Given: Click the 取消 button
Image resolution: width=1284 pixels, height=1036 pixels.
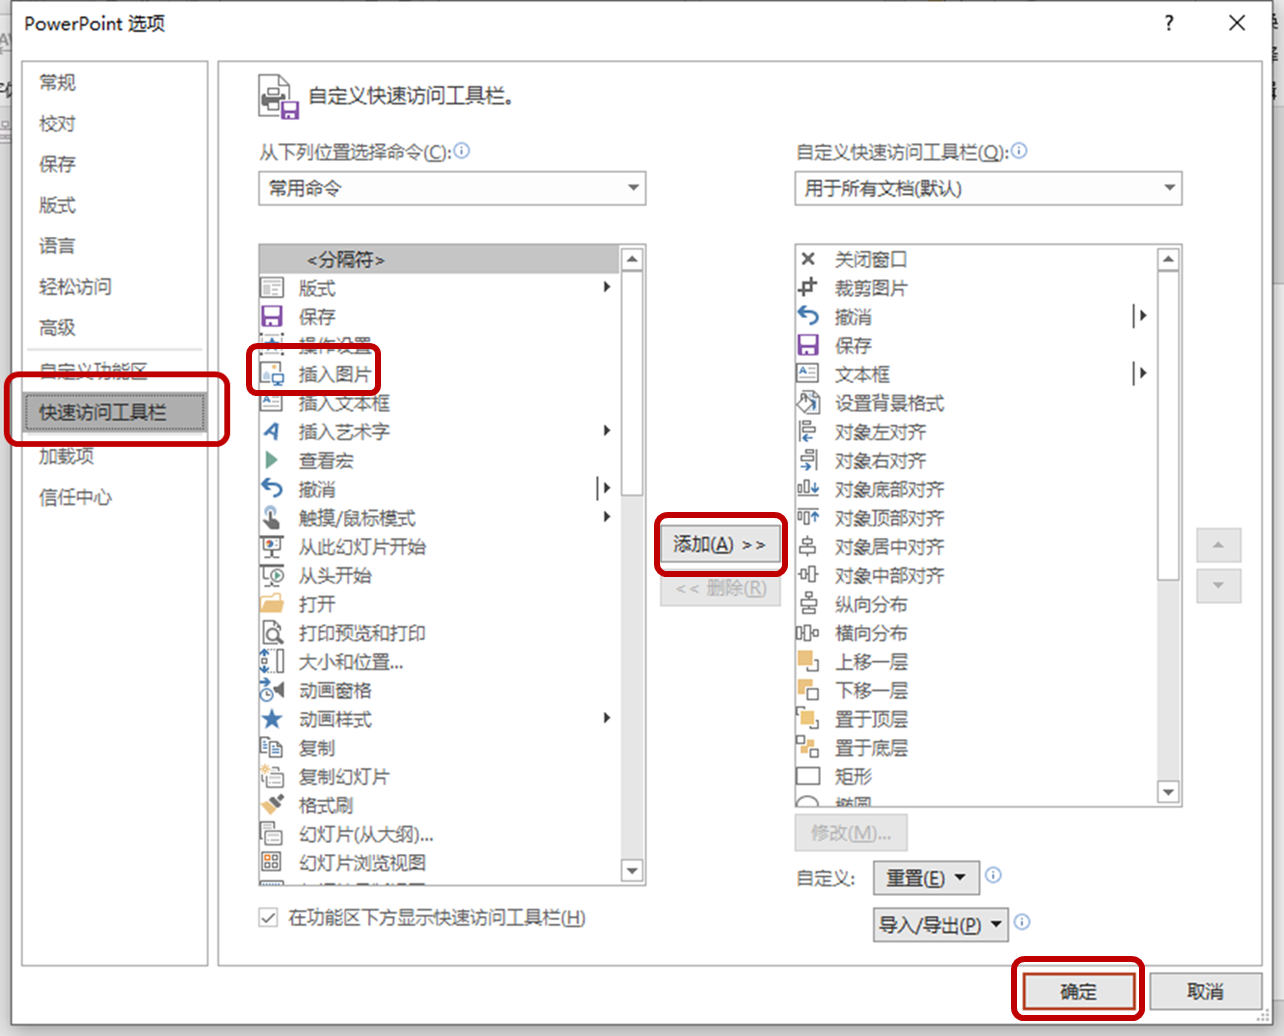Looking at the screenshot, I should tap(1206, 991).
